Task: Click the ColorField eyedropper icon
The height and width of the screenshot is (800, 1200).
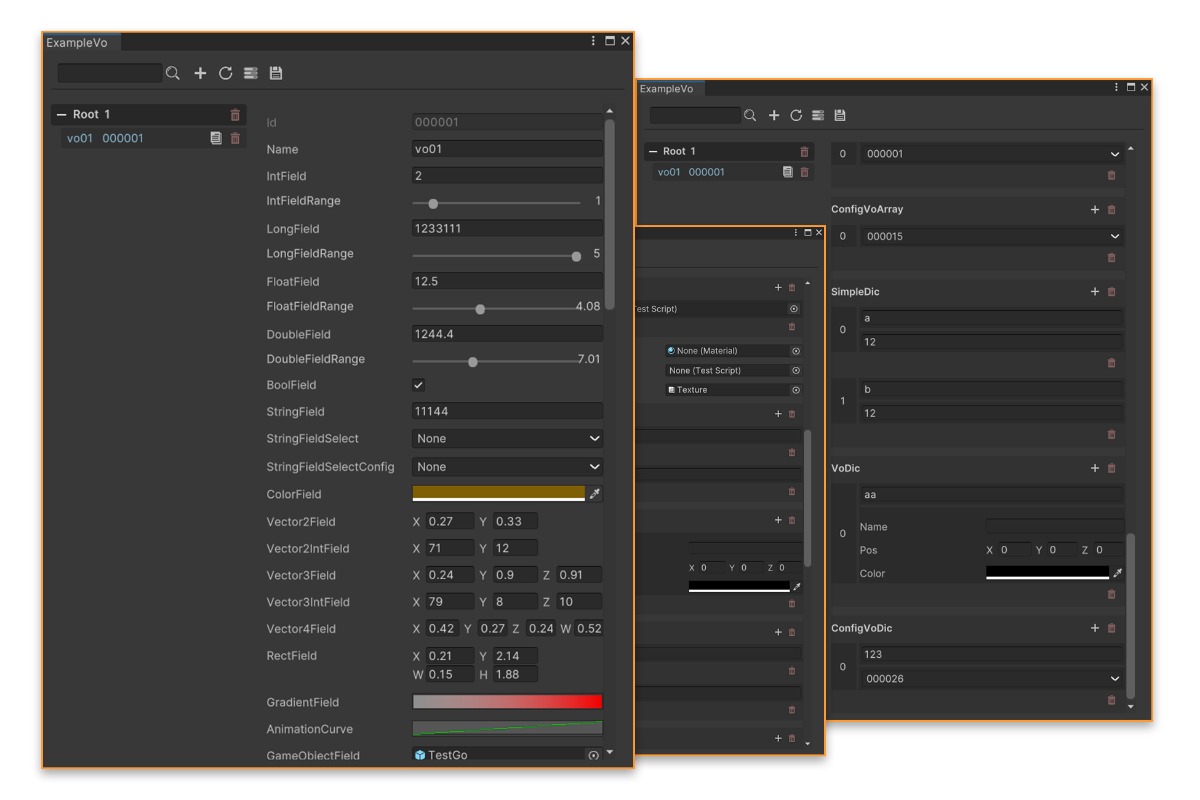Action: 595,494
